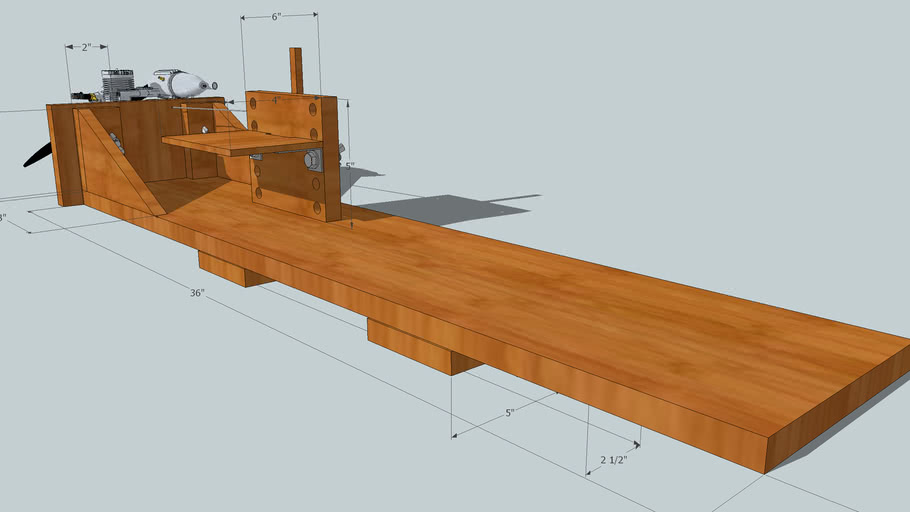
Task: Select the 2 1/2" dimension label
Action: 613,461
